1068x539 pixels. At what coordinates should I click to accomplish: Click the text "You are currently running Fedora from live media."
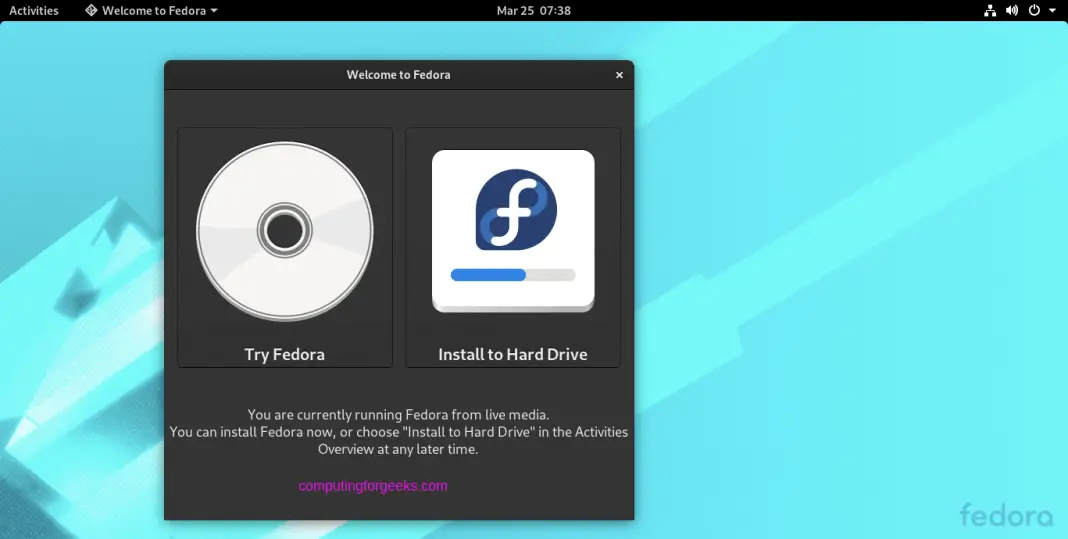tap(398, 414)
